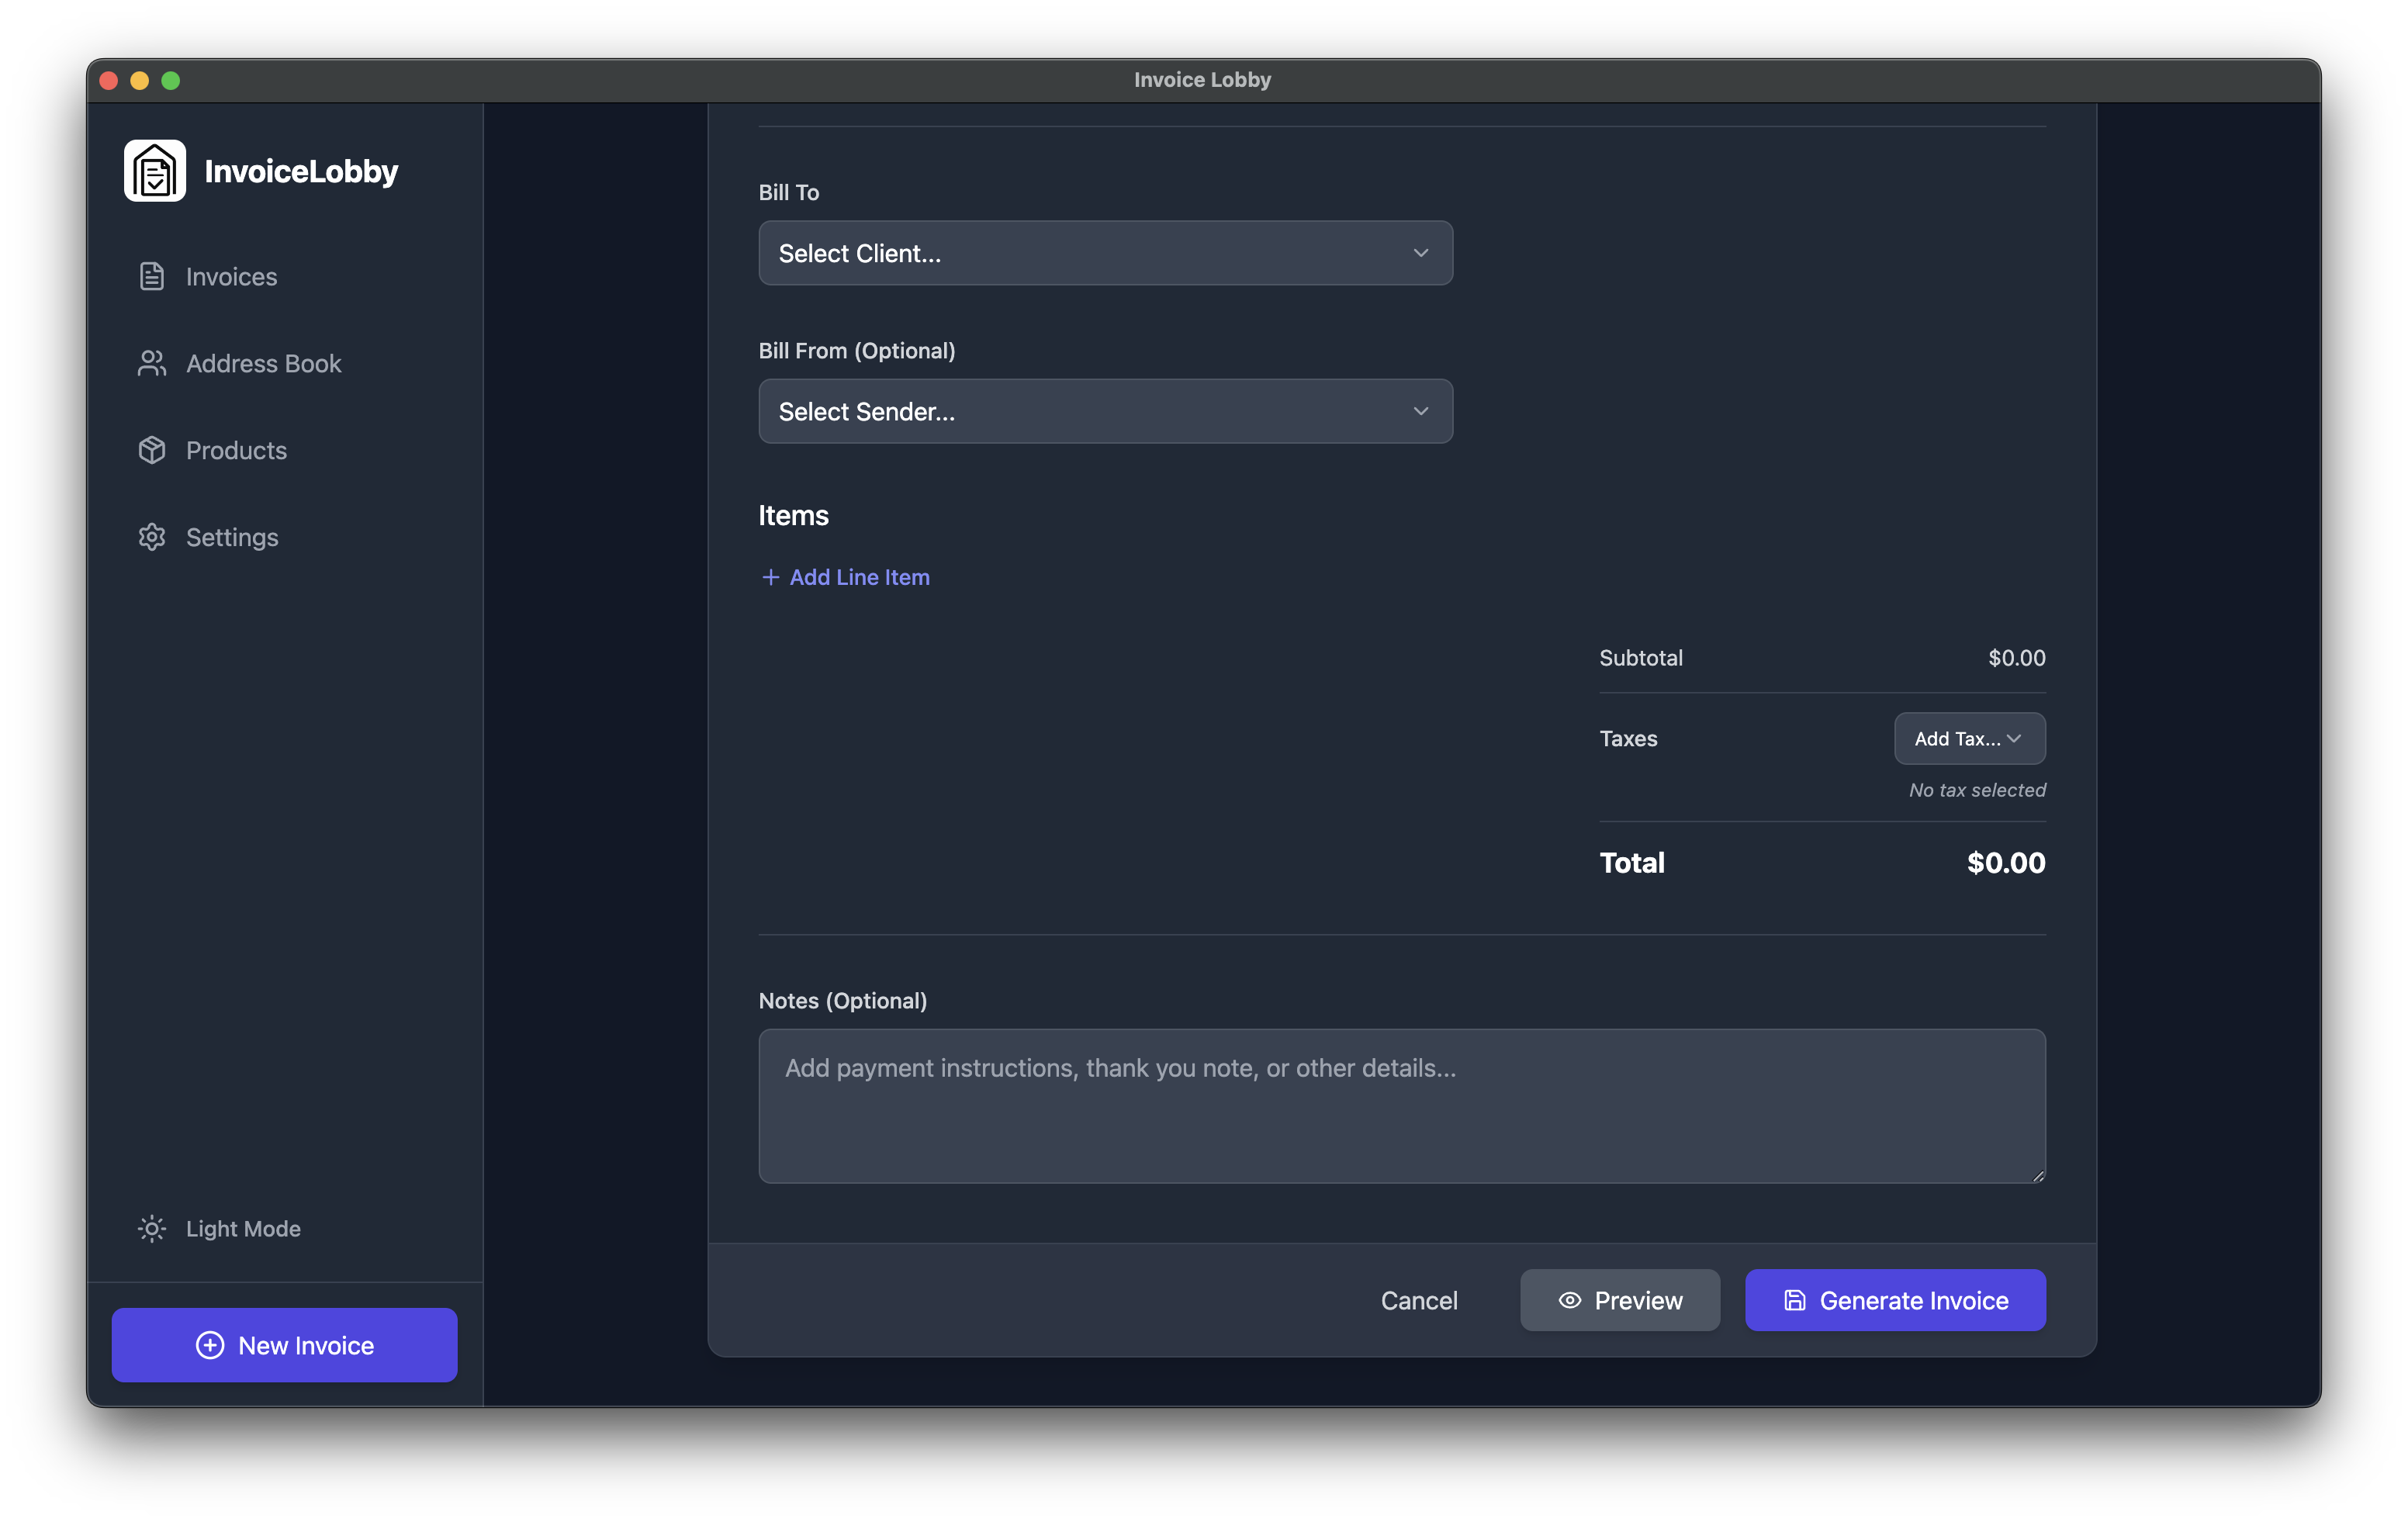Select the Invoices document icon in sidebar
The height and width of the screenshot is (1522, 2408).
(151, 276)
